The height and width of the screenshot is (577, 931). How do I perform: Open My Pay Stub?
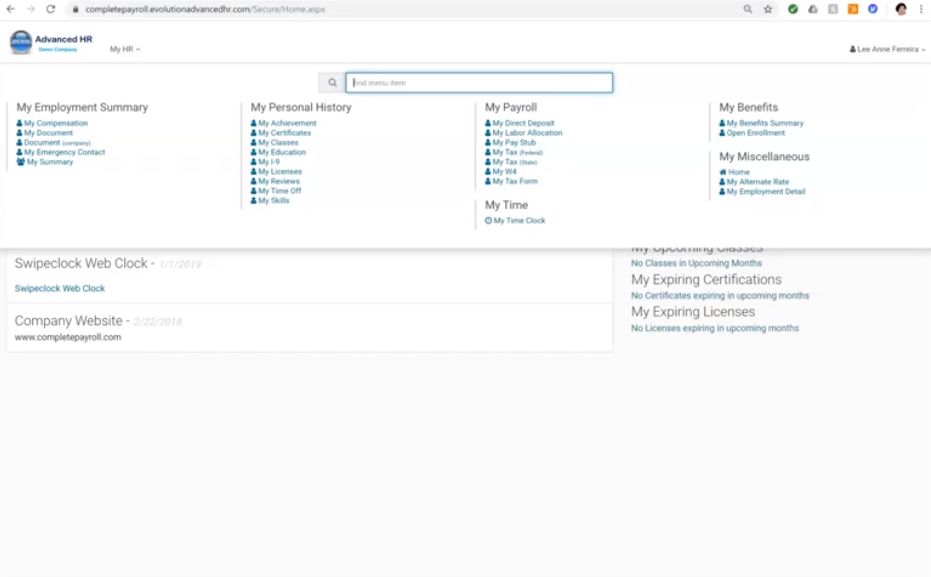(511, 142)
